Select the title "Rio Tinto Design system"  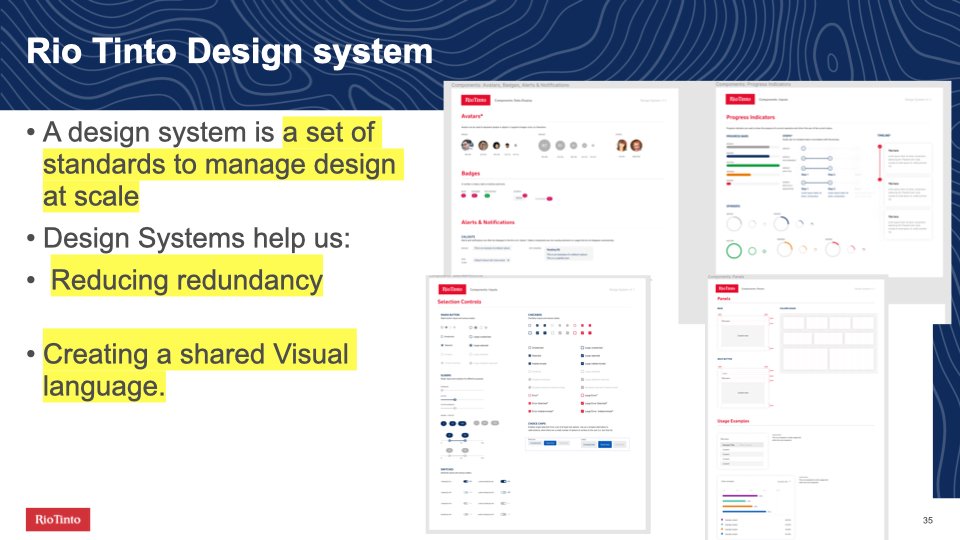230,51
